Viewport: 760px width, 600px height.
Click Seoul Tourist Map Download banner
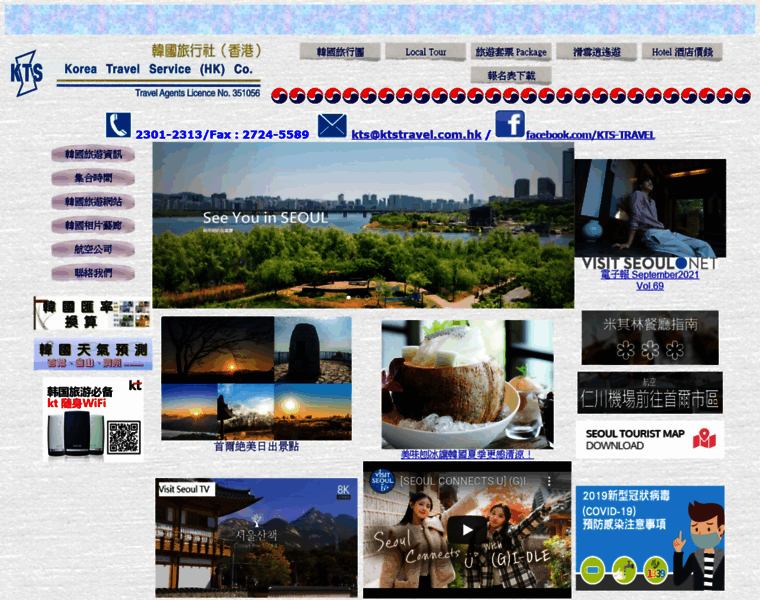coord(650,440)
